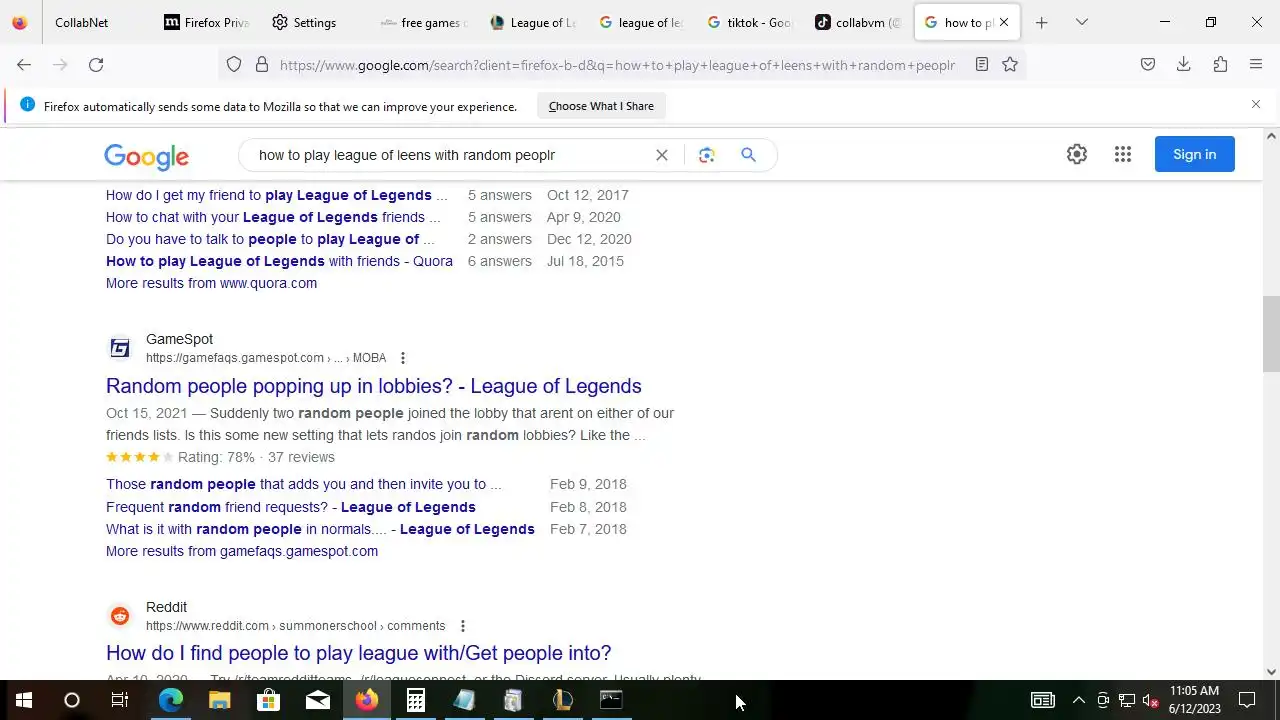Screen dimensions: 1280x720
Task: Reload the current page
Action: (96, 65)
